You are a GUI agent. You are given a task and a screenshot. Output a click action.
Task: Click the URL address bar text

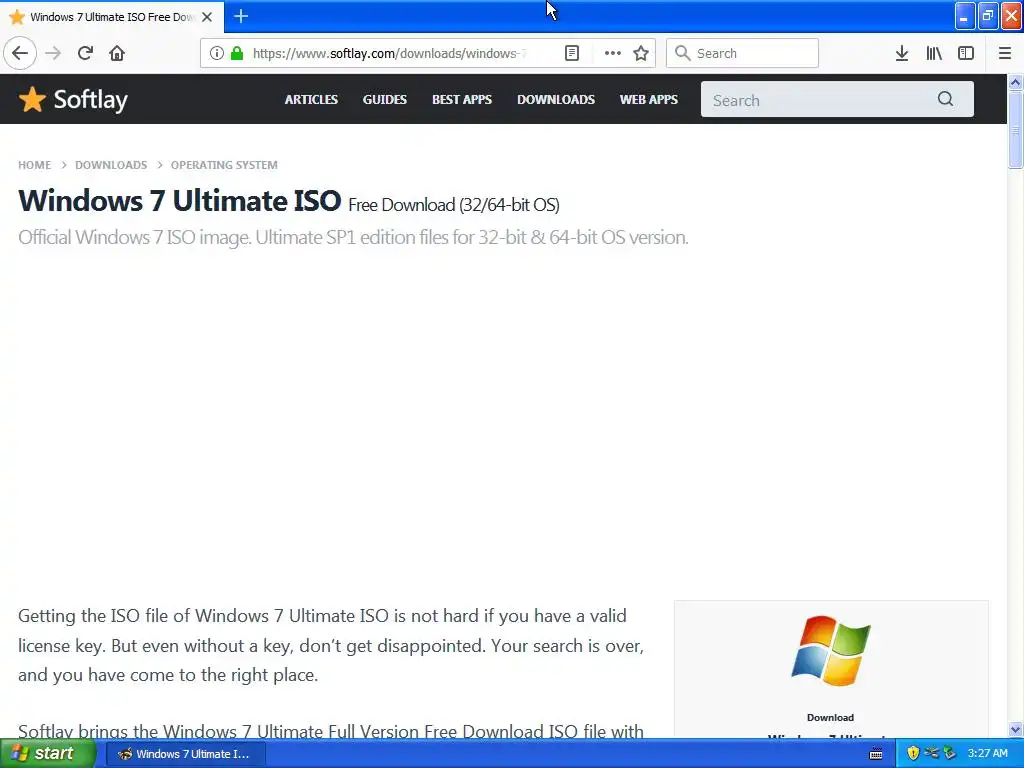click(389, 53)
